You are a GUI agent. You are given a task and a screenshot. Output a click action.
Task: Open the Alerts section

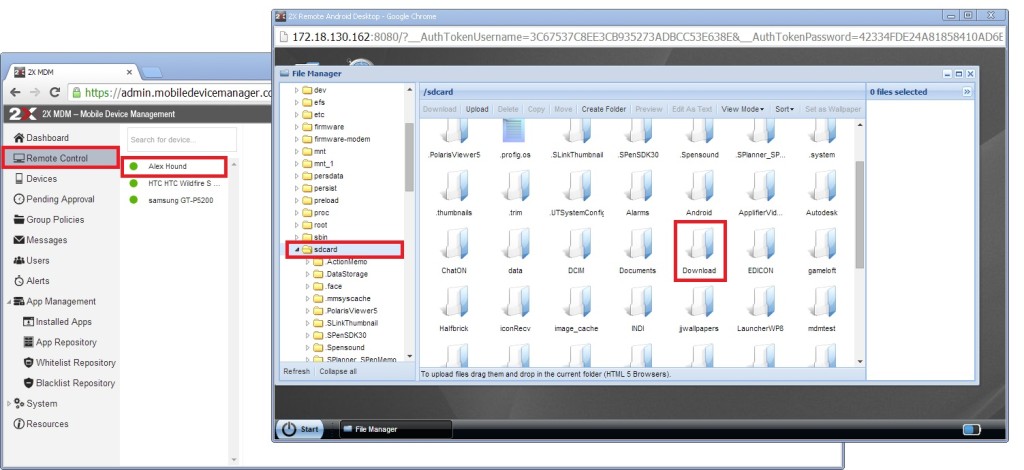pos(32,281)
